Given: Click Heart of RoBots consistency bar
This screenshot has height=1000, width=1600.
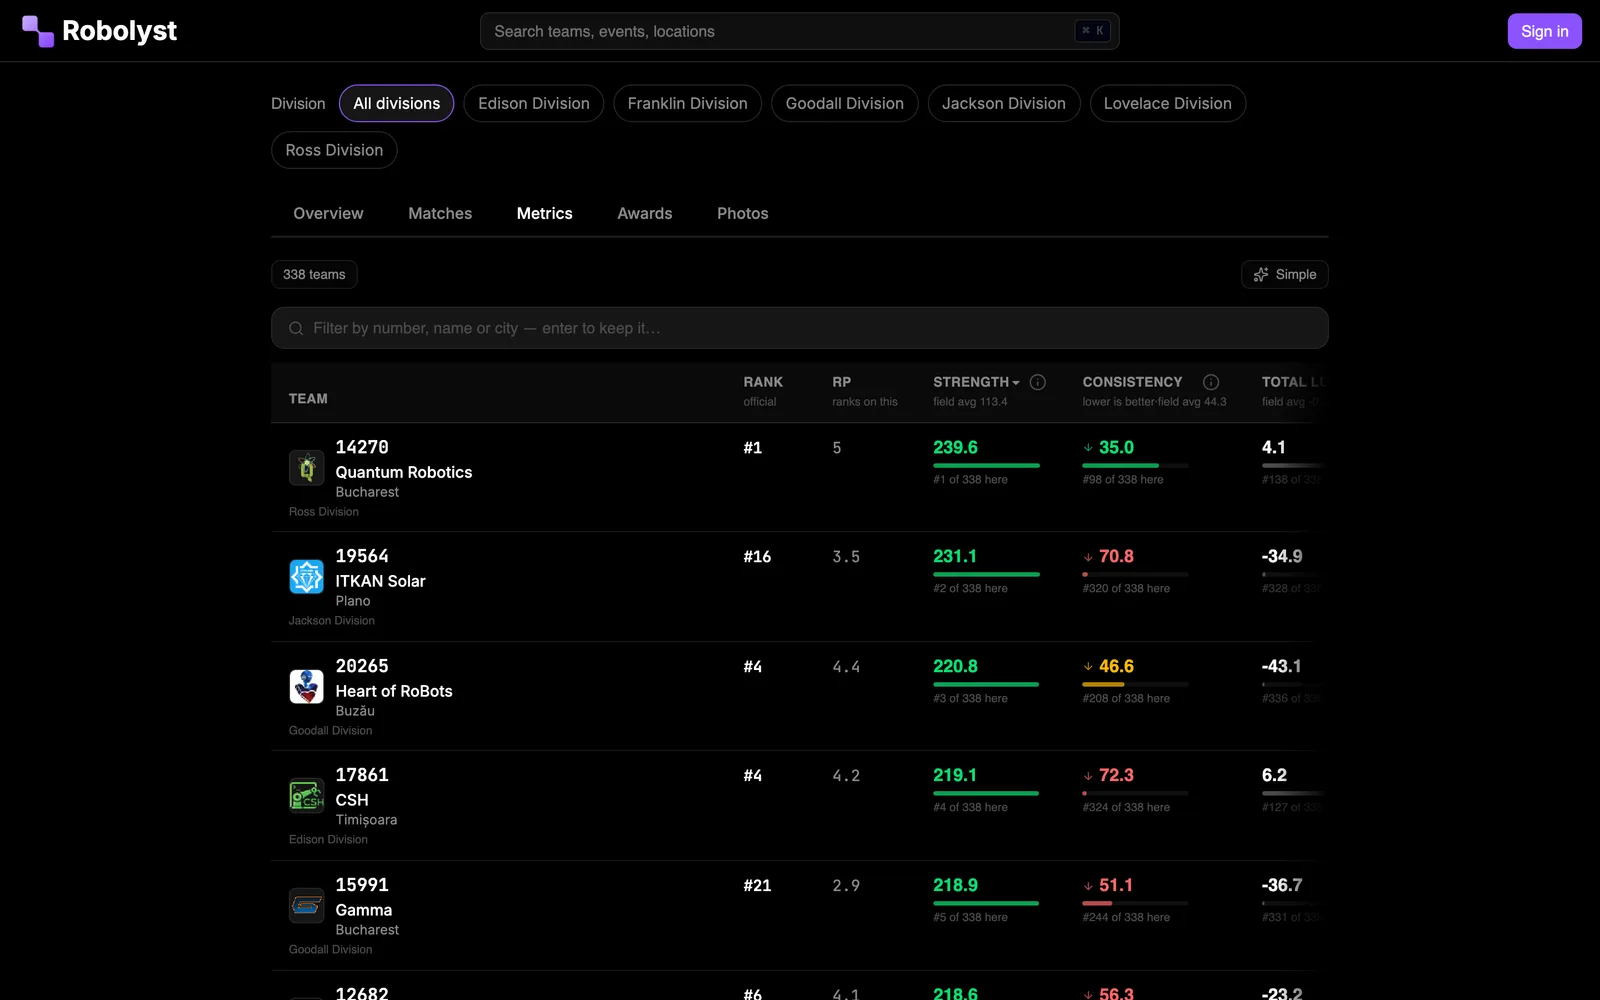Looking at the screenshot, I should [x=1136, y=684].
